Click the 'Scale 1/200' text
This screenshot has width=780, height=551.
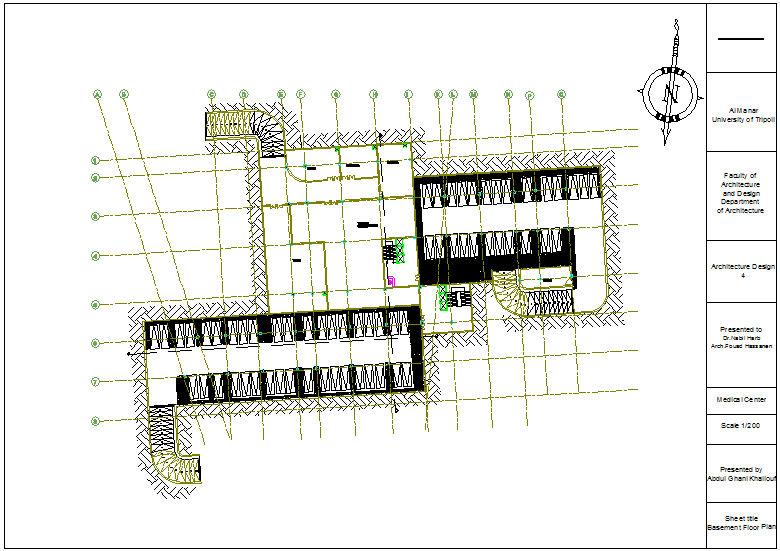[x=741, y=426]
